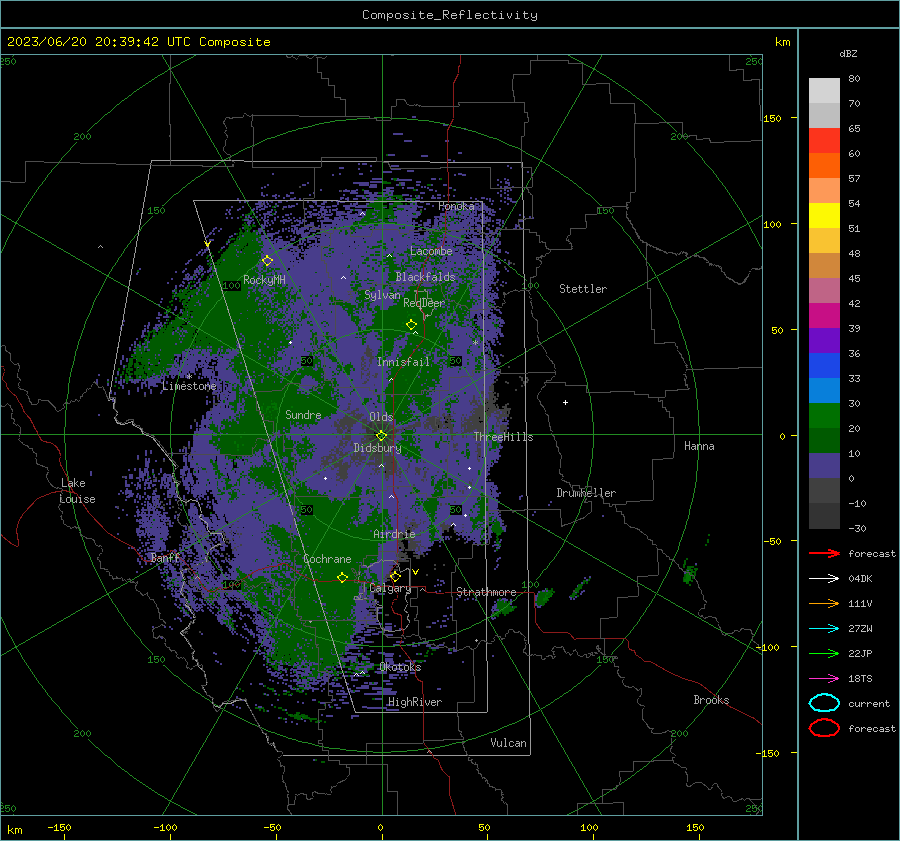This screenshot has width=900, height=841.
Task: Select the cyan current oval icon
Action: [x=824, y=703]
